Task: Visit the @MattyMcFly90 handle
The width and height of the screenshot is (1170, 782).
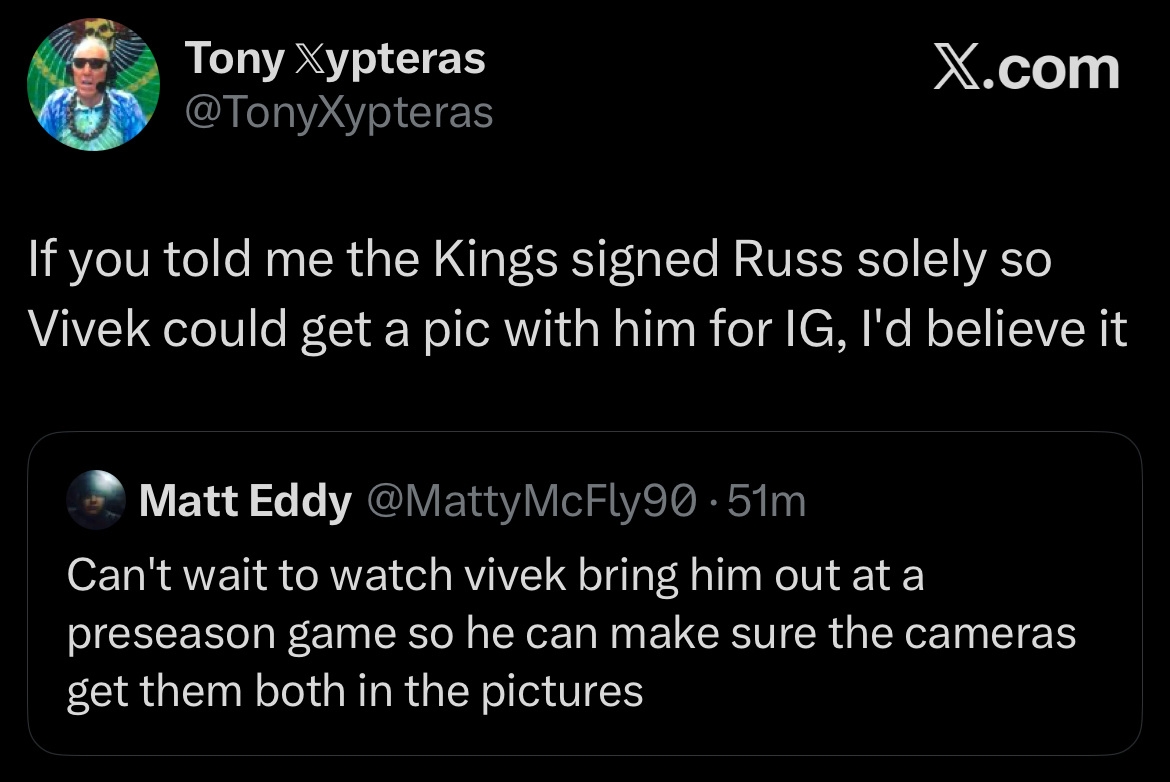Action: 531,501
